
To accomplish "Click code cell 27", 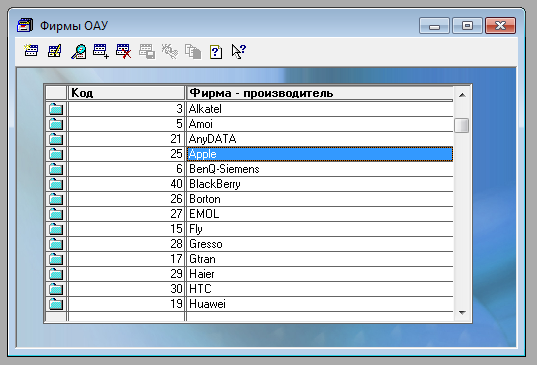I will 126,214.
